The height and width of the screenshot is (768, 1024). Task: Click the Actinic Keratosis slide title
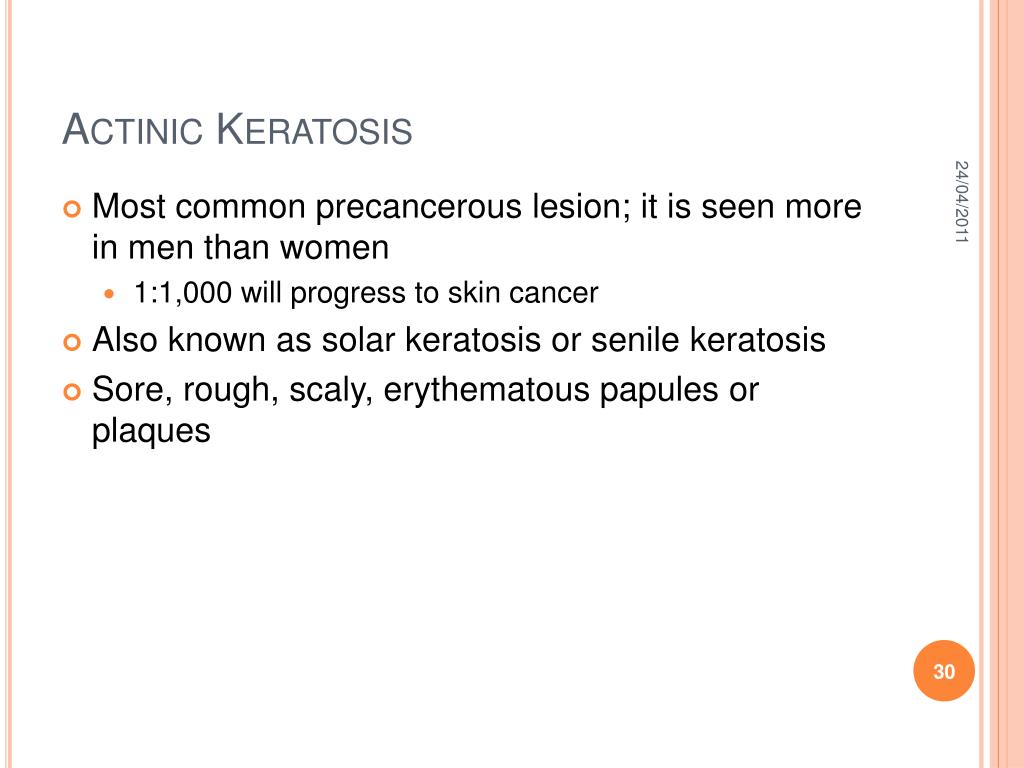[x=237, y=129]
